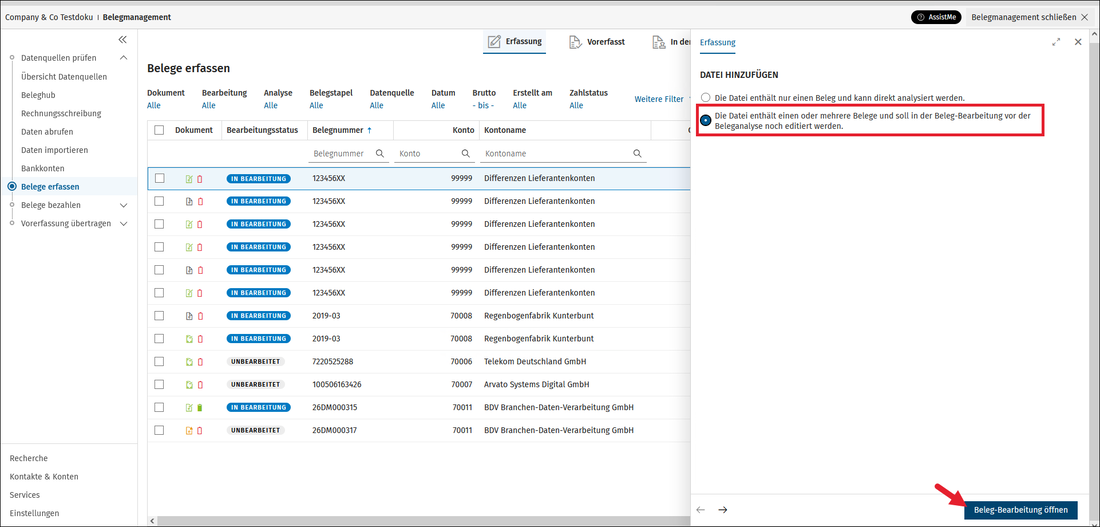The image size is (1100, 527).
Task: Click Belegmanagement schließen button
Action: [1030, 17]
